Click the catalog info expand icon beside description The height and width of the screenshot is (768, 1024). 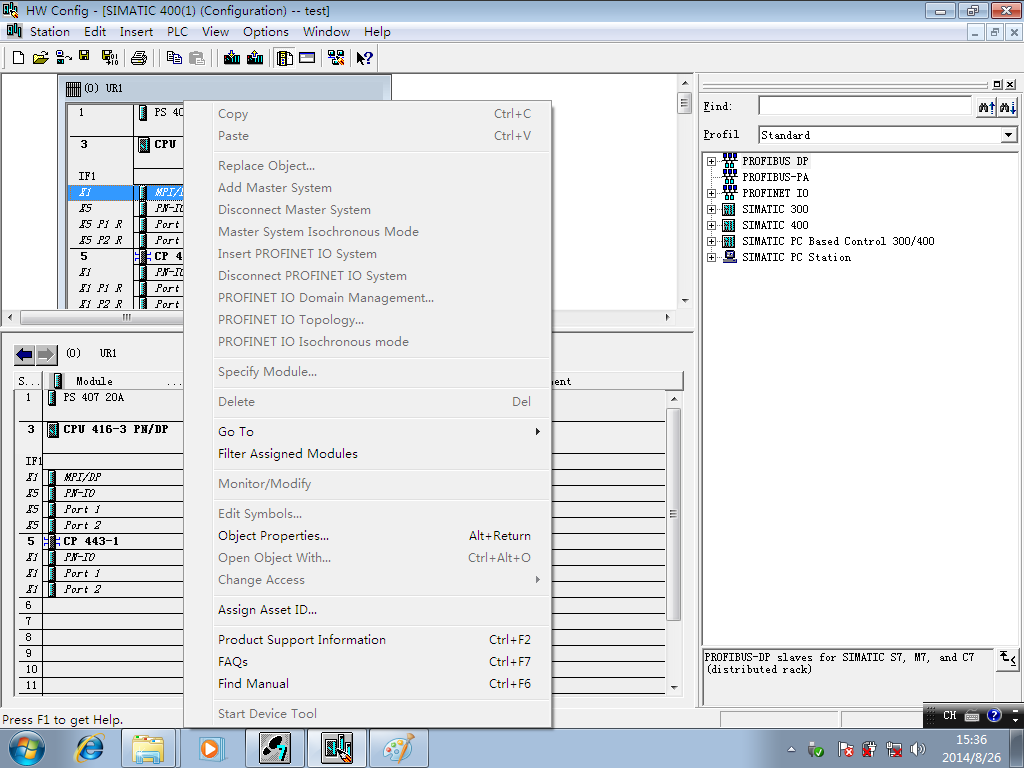1007,658
